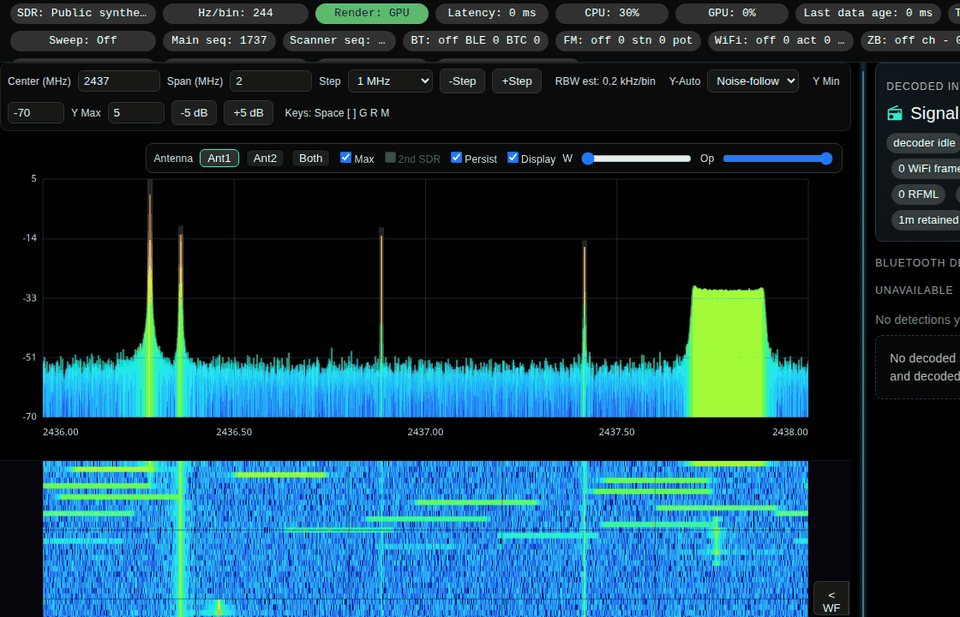Click the tallest peak in spectrum plot

click(x=150, y=298)
